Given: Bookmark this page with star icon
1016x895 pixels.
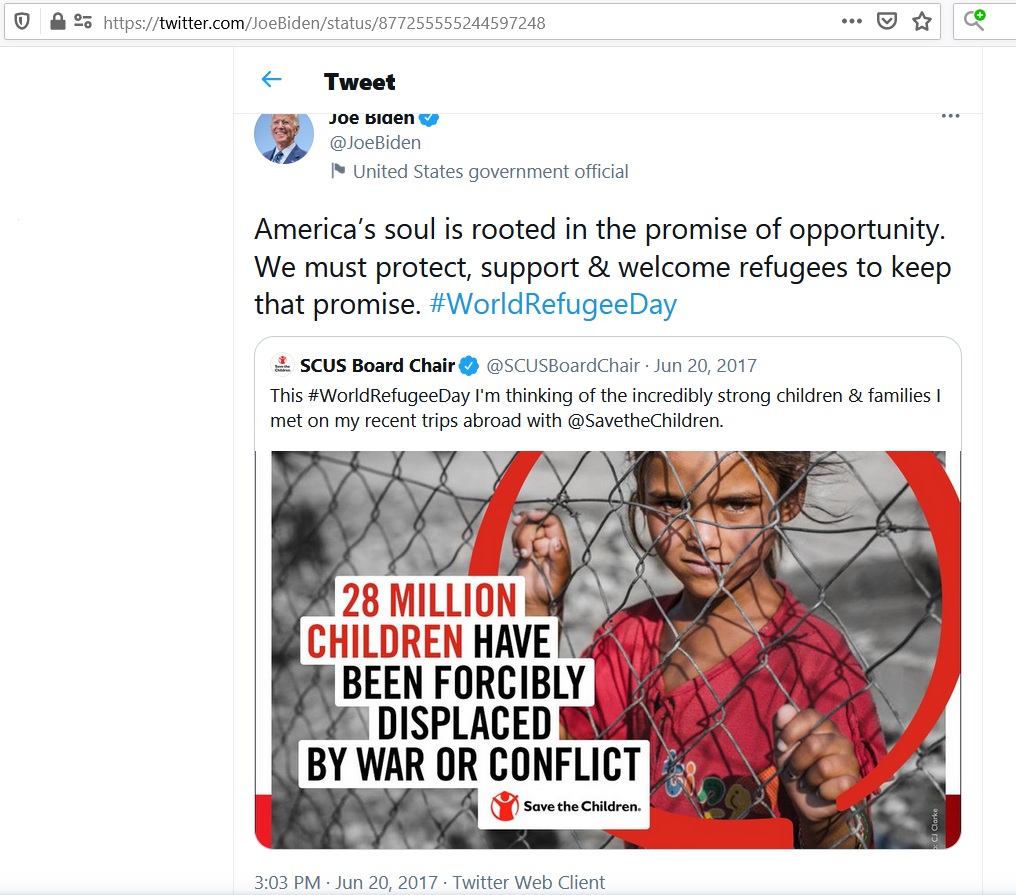Looking at the screenshot, I should (921, 21).
